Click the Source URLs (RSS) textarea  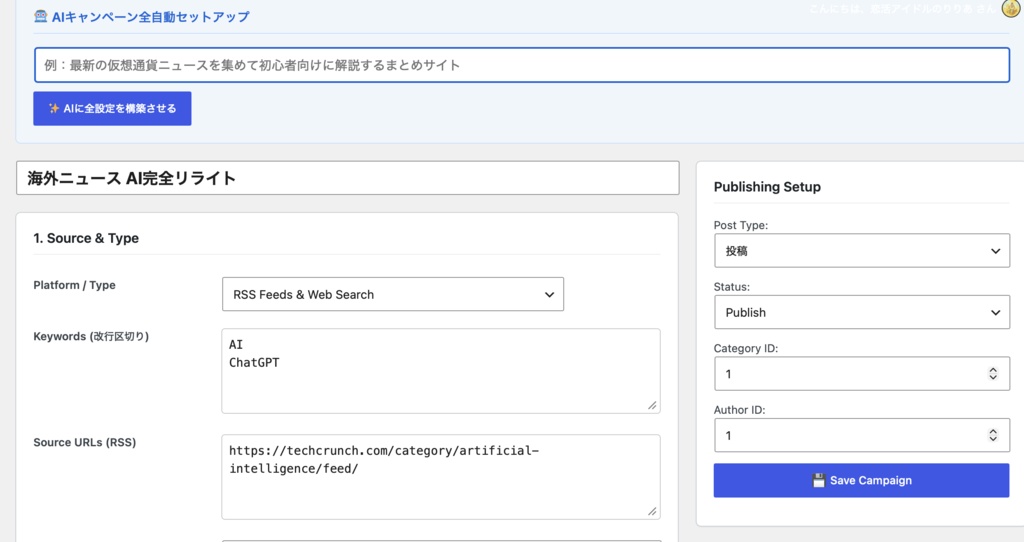[x=441, y=477]
